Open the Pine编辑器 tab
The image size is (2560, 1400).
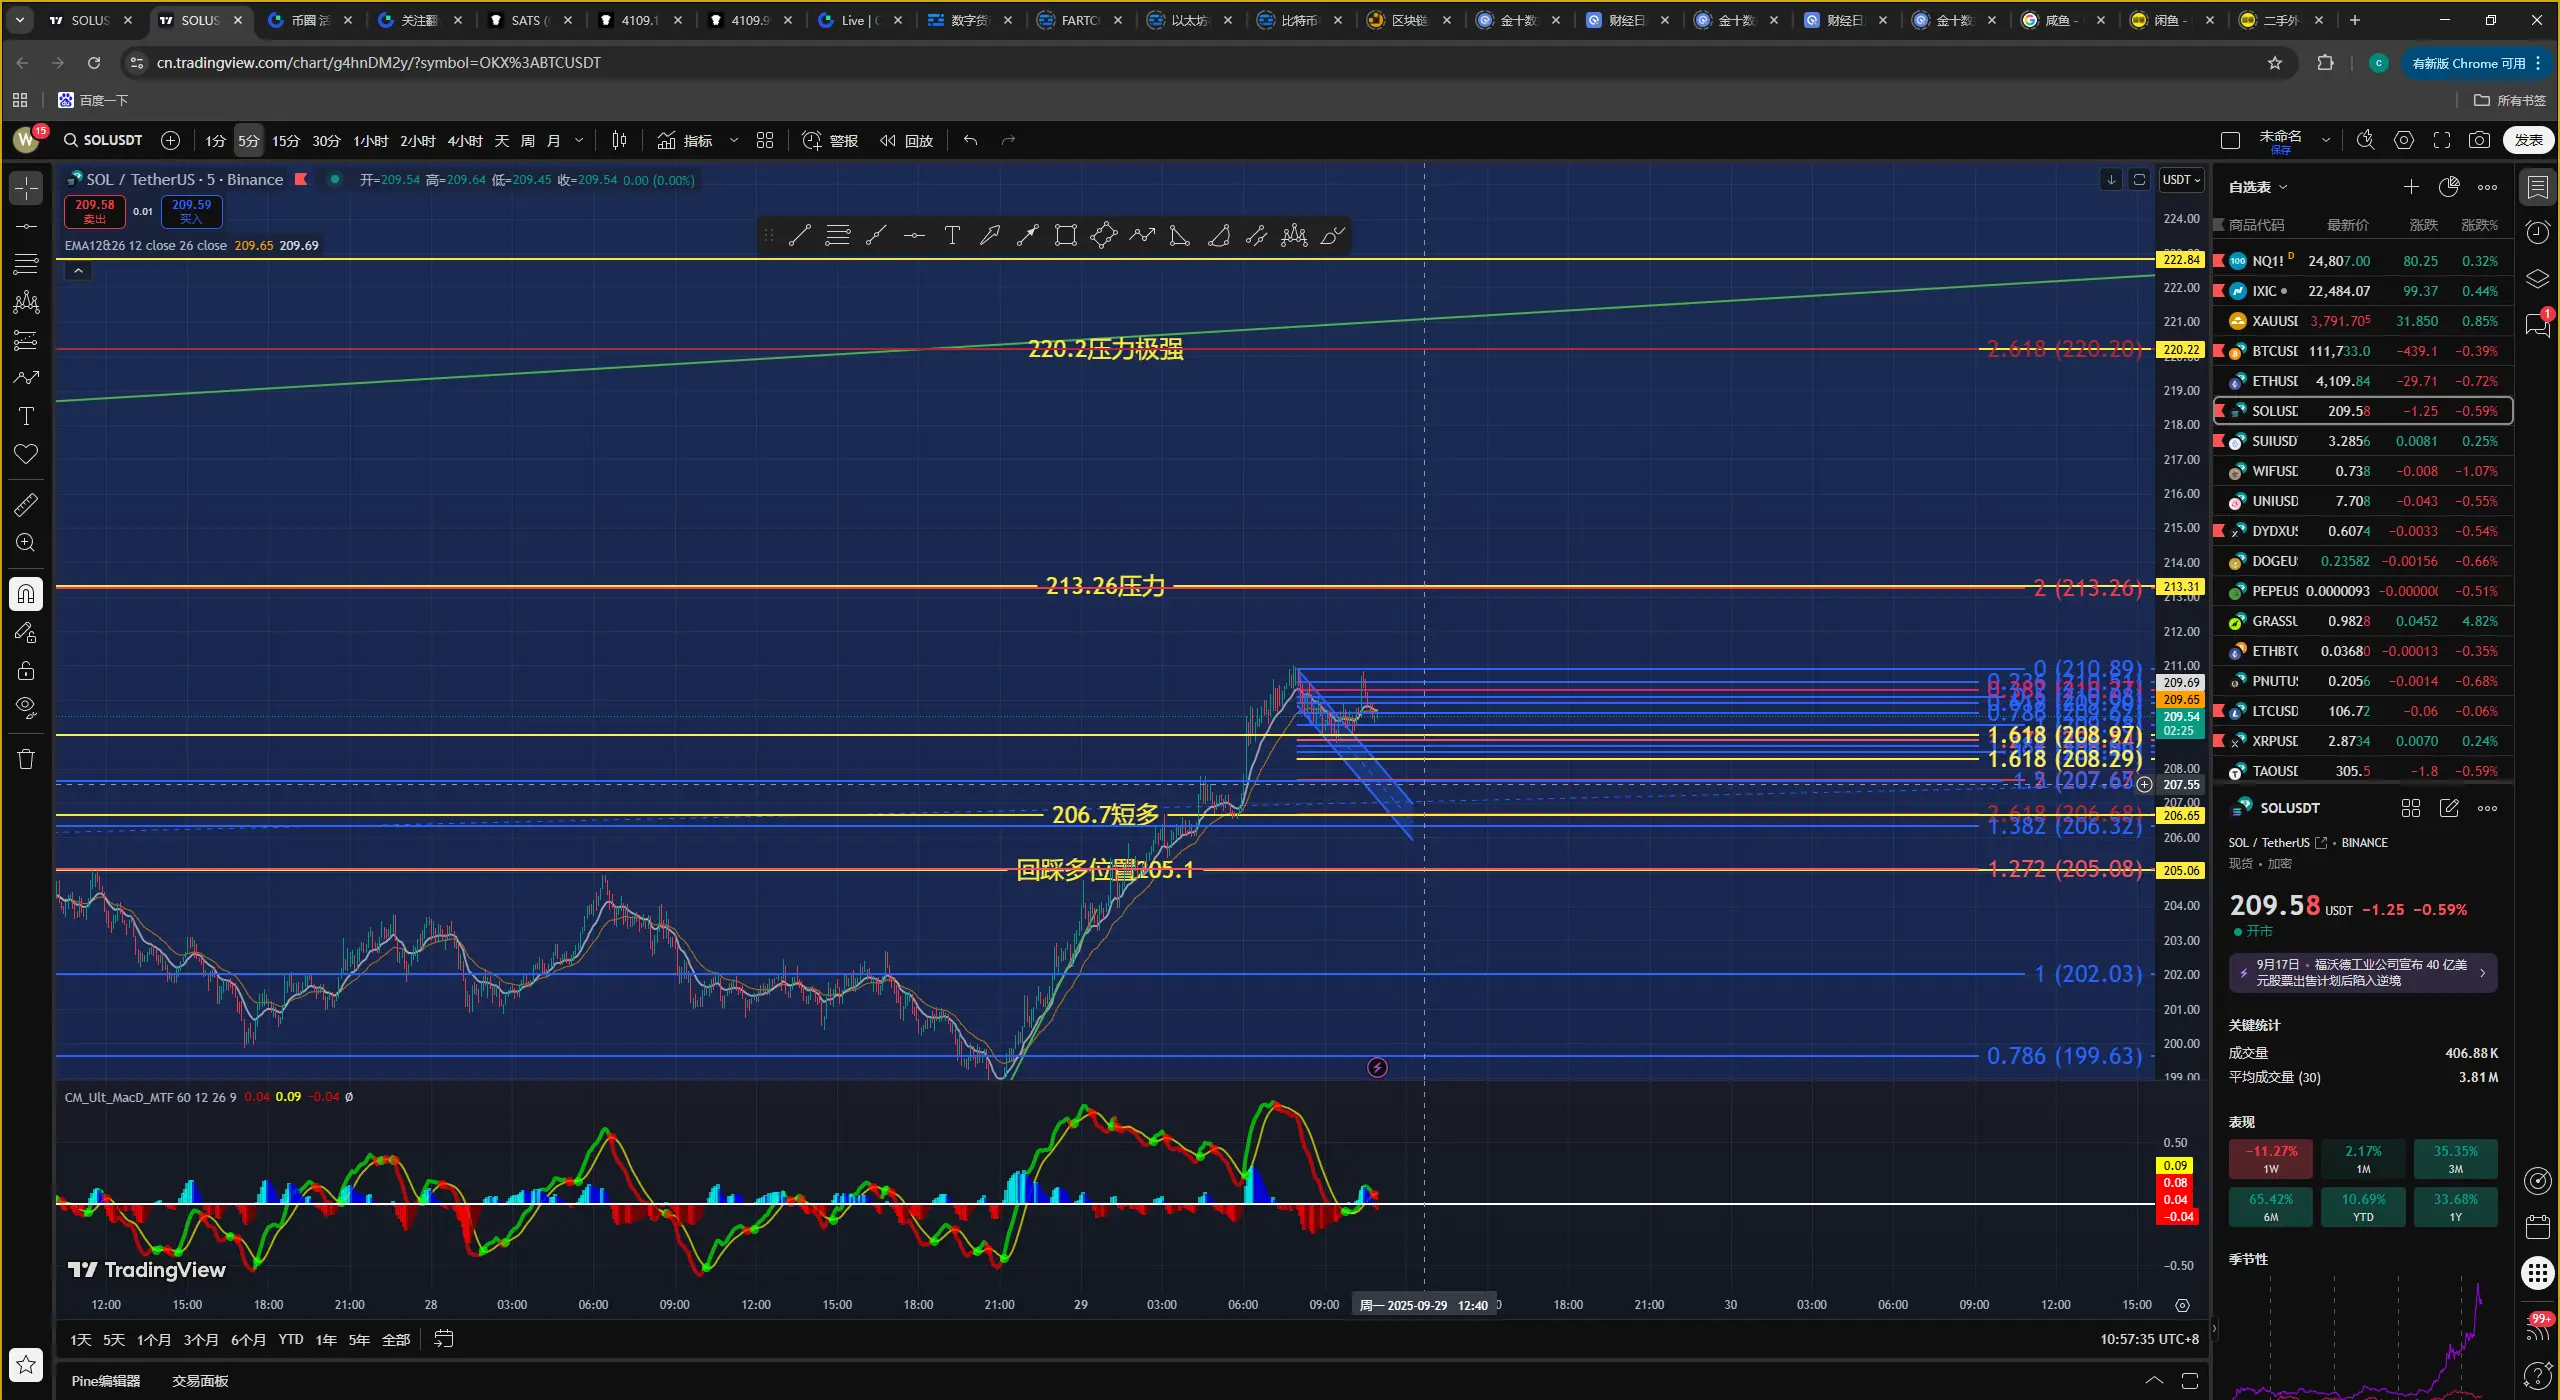pyautogui.click(x=106, y=1381)
